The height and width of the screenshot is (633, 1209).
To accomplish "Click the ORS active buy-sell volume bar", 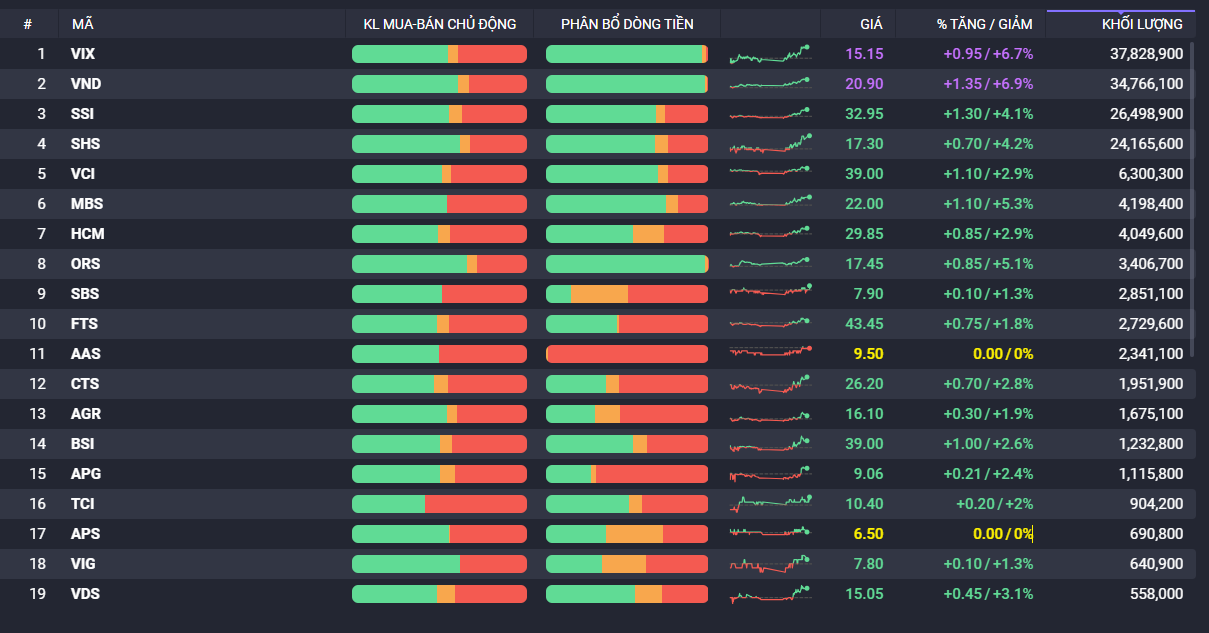I will coord(439,264).
